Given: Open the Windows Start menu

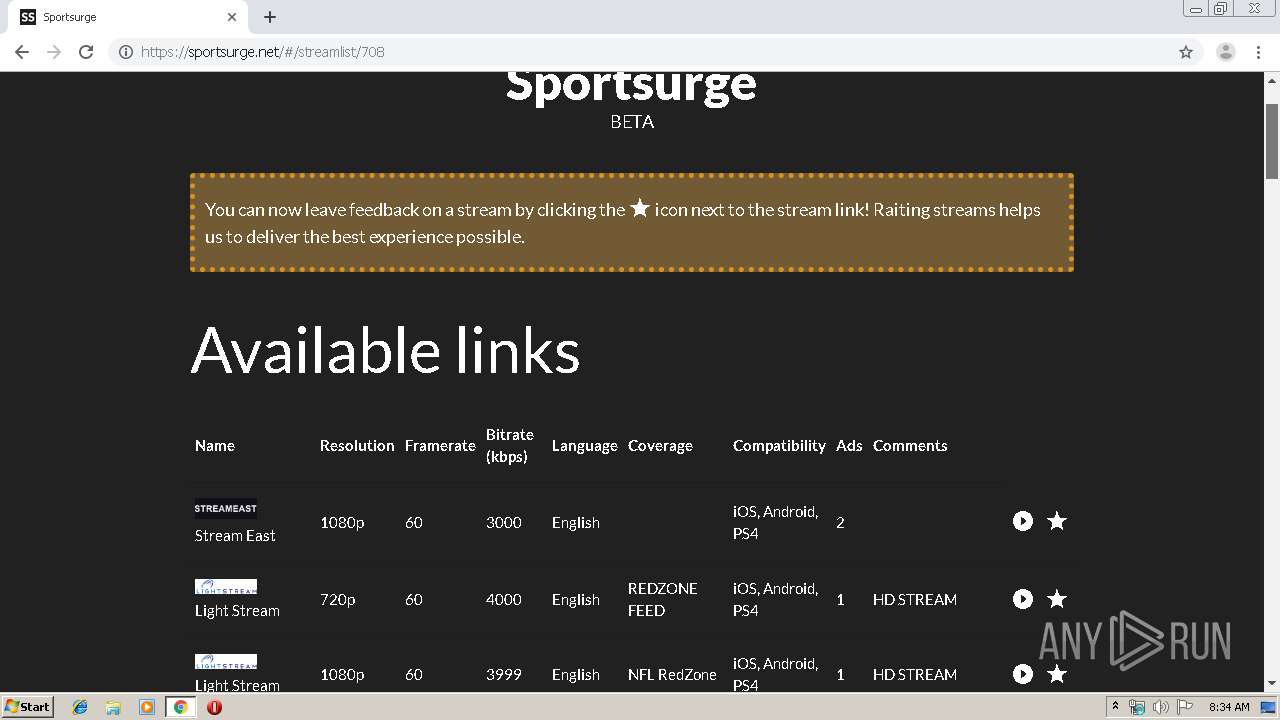Looking at the screenshot, I should click(x=28, y=706).
